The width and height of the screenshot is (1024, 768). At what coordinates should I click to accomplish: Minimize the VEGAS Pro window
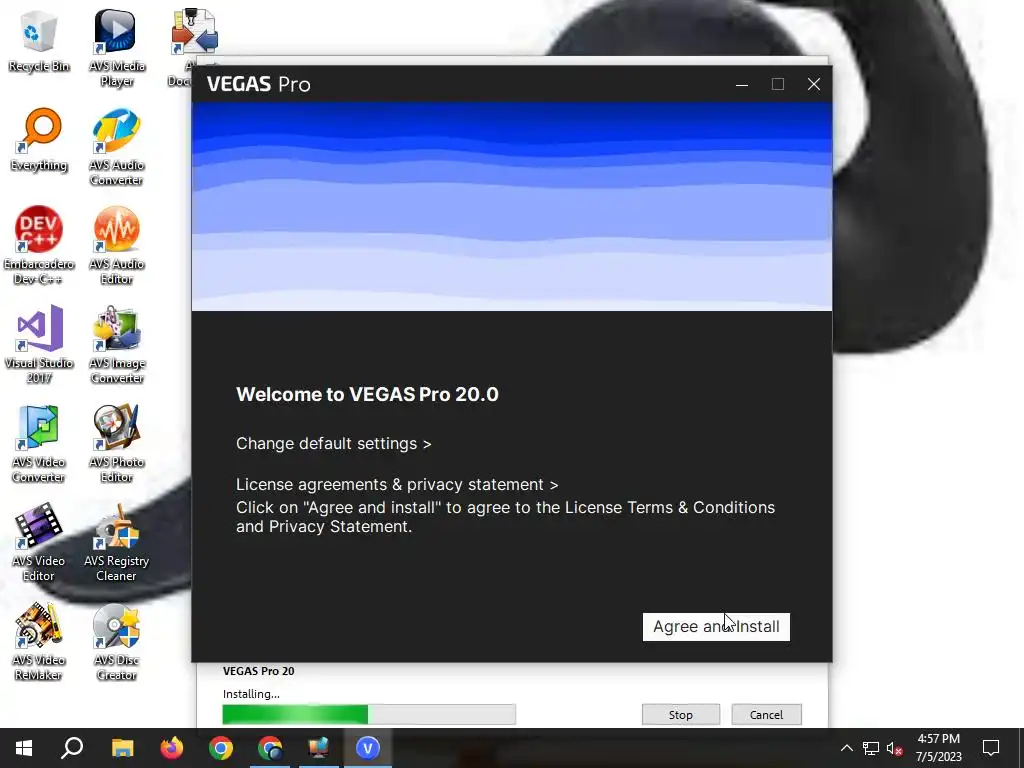click(x=742, y=84)
